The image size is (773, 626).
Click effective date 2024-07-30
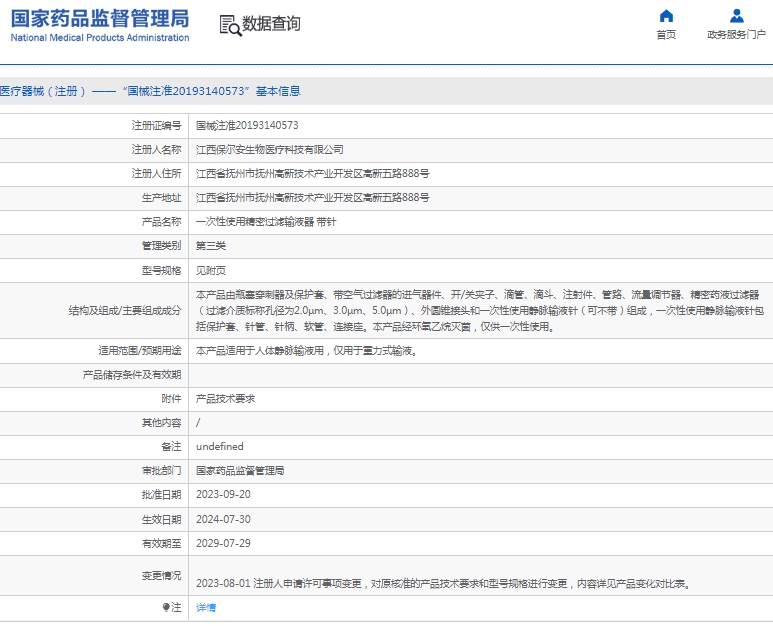click(223, 520)
